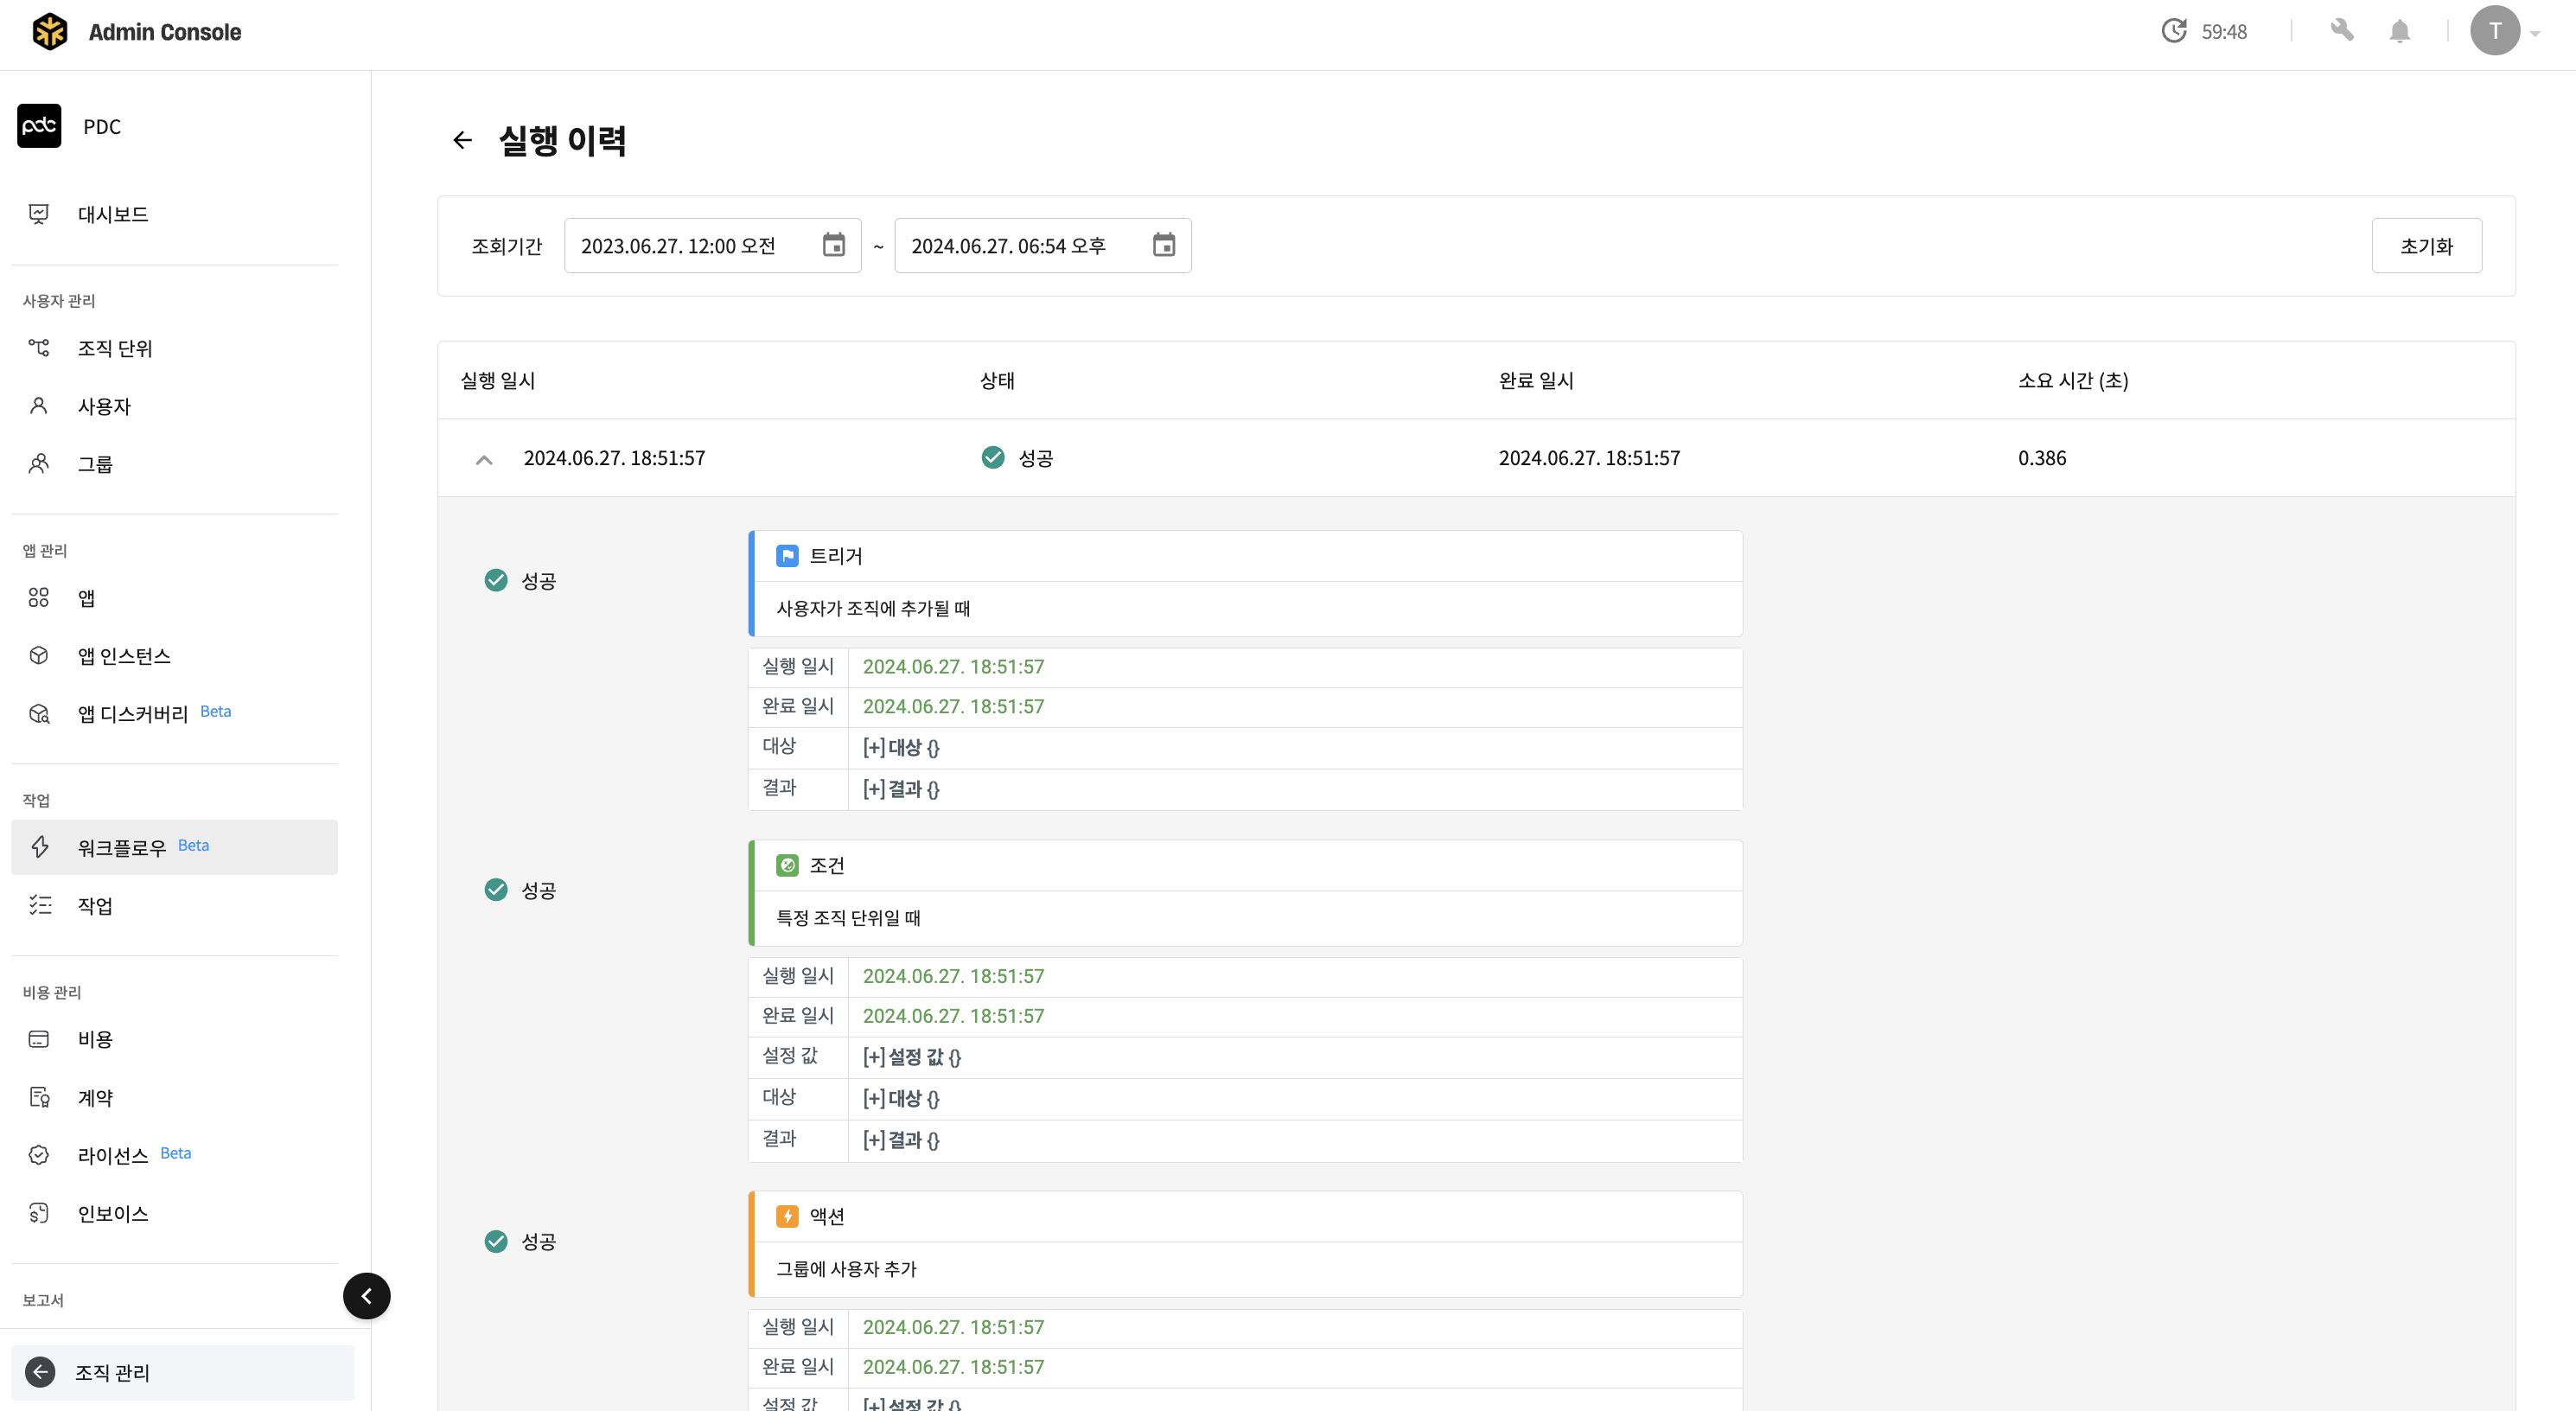Expand [+] 결과 under the 조건 step
Viewport: 2576px width, 1411px height.
pos(901,1140)
